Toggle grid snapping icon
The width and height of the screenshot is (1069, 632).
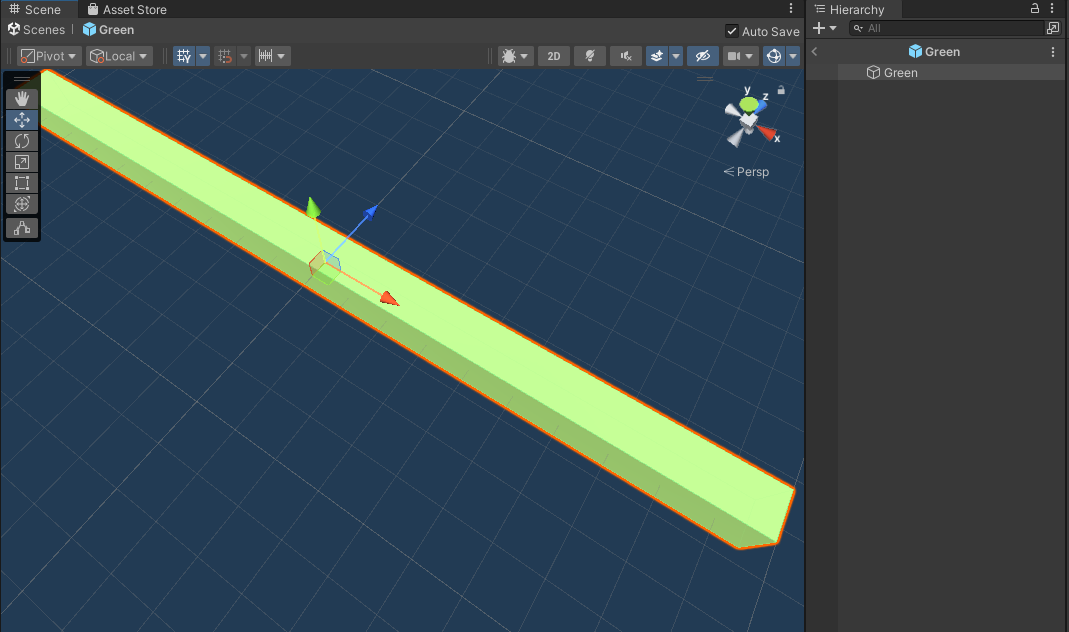pos(225,56)
